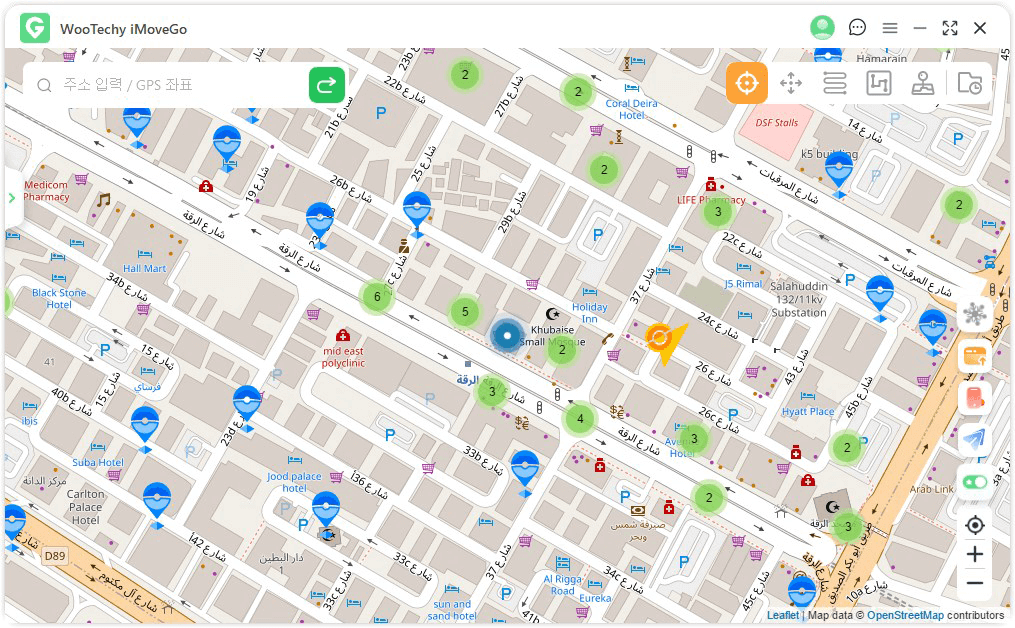
Task: Zoom out the map with minus
Action: point(974,583)
